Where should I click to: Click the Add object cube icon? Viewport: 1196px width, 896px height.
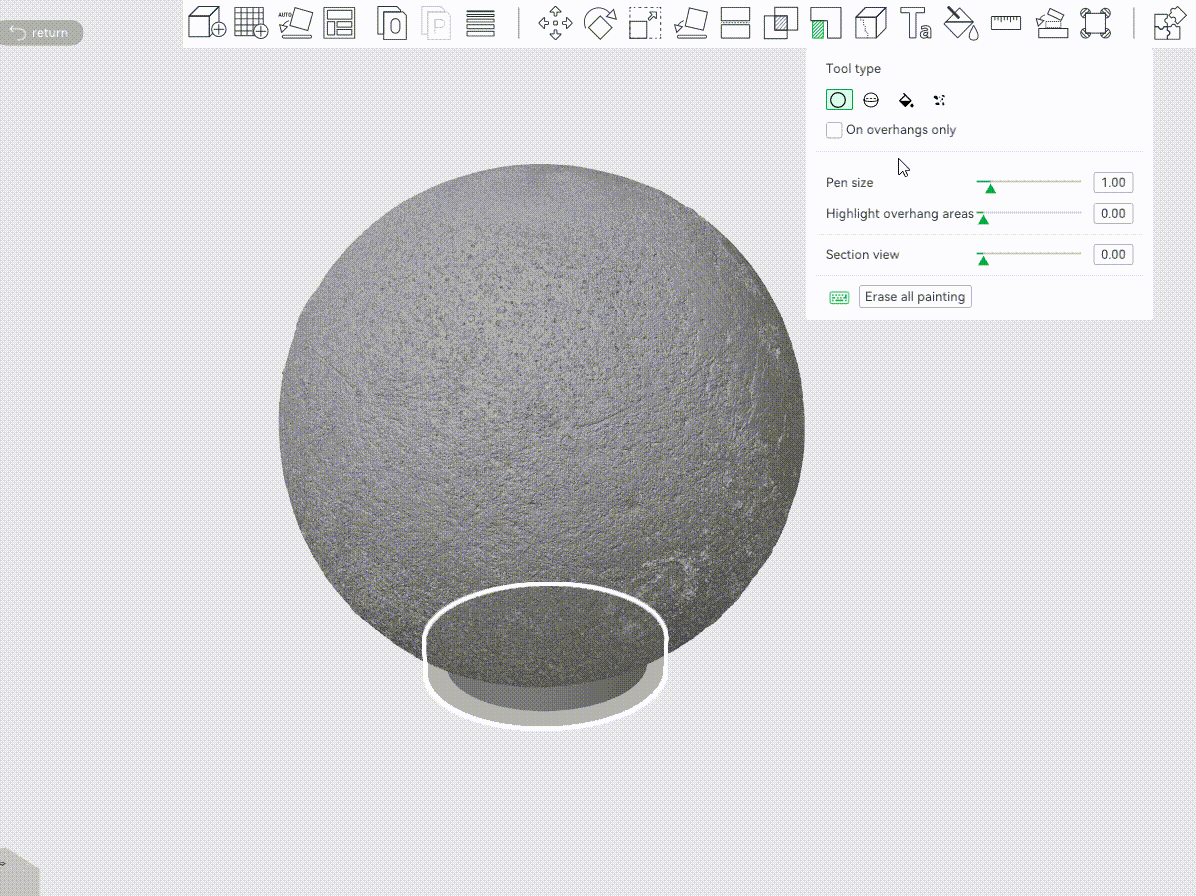pos(207,23)
